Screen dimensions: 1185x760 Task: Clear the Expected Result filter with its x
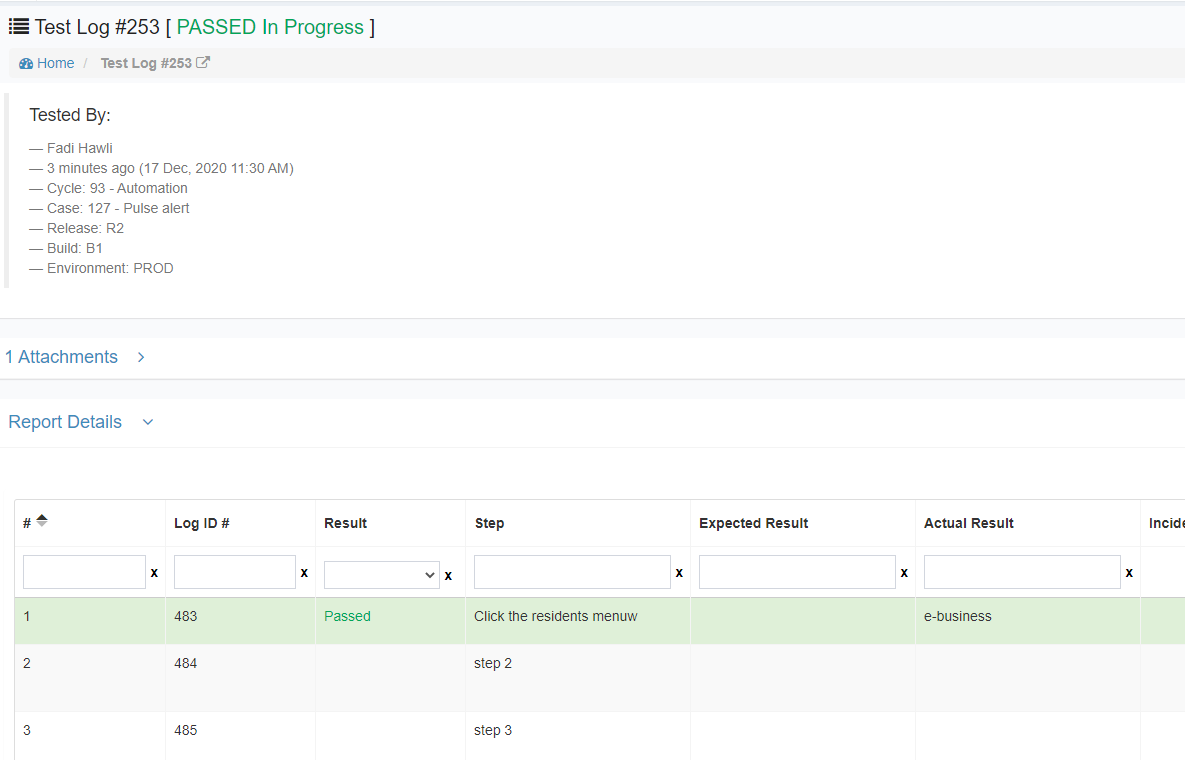coord(904,573)
